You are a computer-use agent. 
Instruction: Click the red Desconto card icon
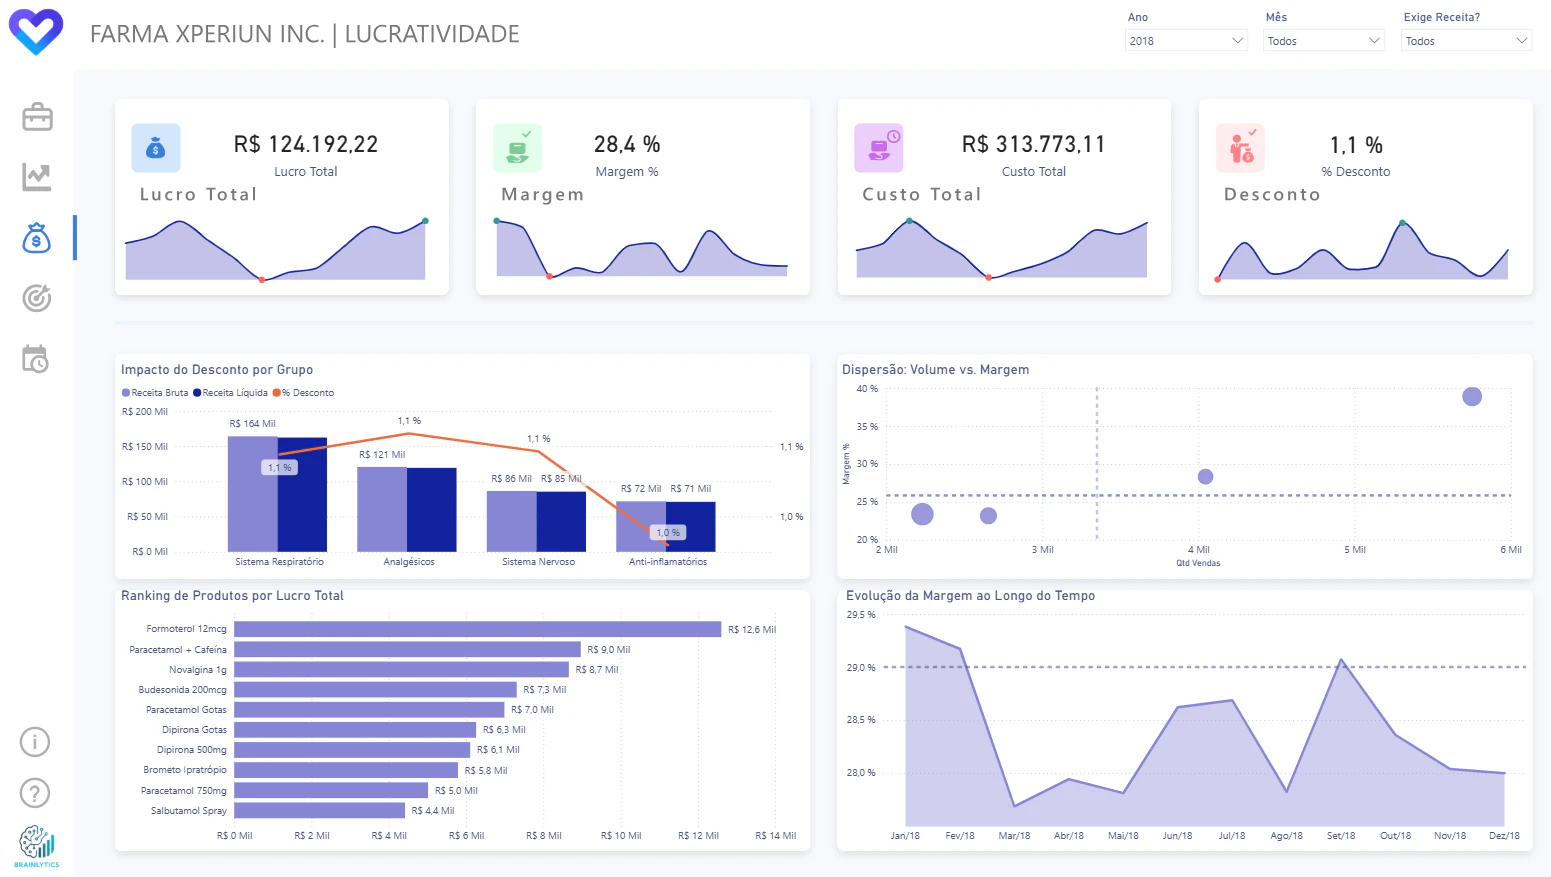coord(1240,148)
